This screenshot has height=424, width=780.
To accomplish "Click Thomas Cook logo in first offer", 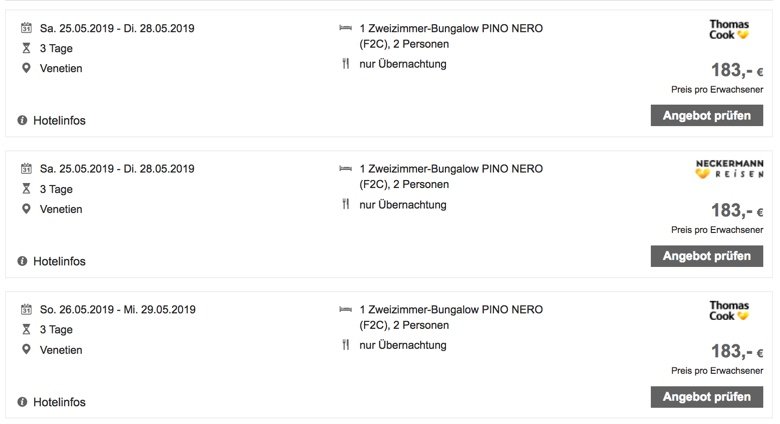I will [729, 29].
